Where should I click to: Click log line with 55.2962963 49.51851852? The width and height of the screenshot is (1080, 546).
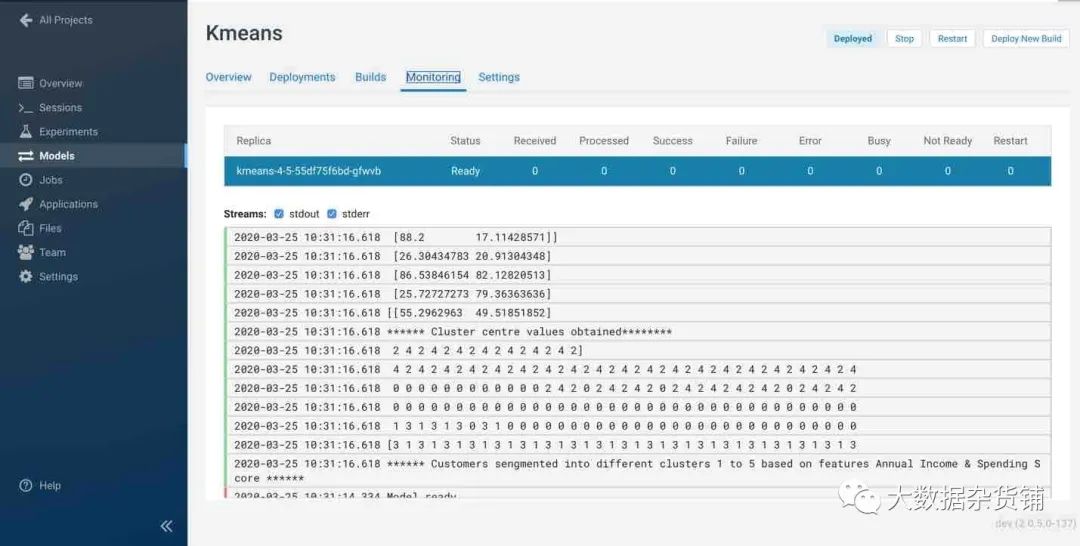coord(638,313)
